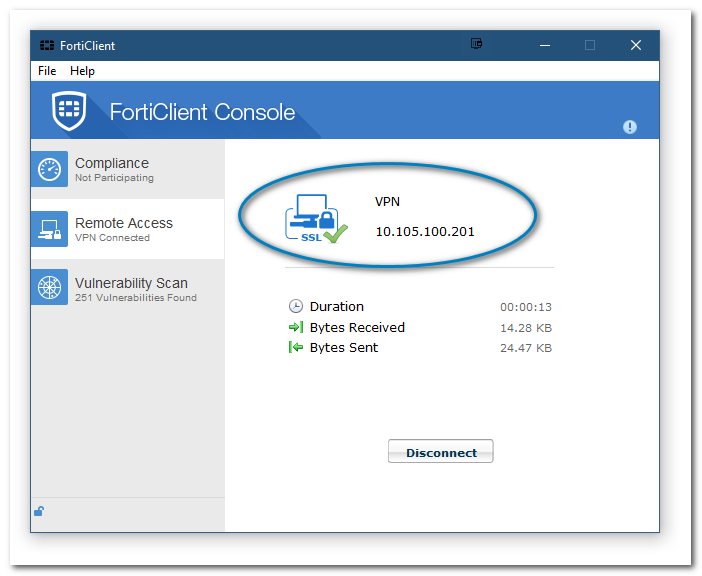Click the 'VPN Connected' status text
The image size is (702, 576).
click(x=112, y=238)
